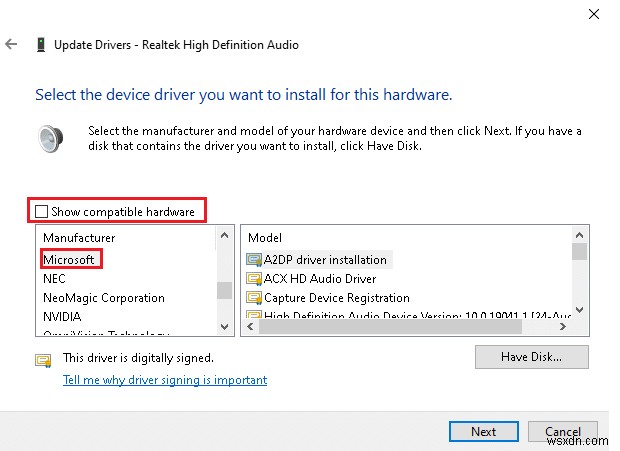
Task: Select NeoMagic Corporation manufacturer
Action: (104, 298)
